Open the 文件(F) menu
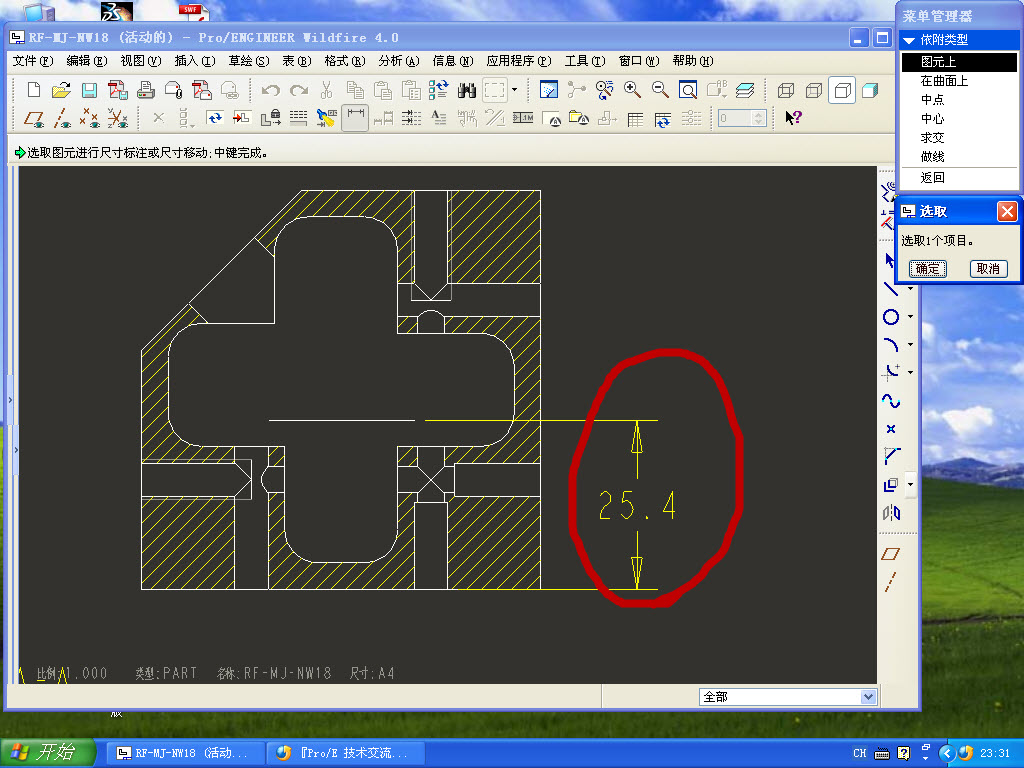The image size is (1024, 768). pyautogui.click(x=33, y=61)
